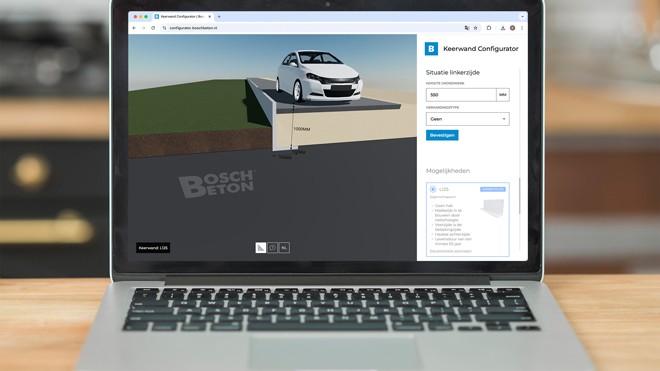Click the Hoogte grondwerk field with 550

pyautogui.click(x=461, y=95)
